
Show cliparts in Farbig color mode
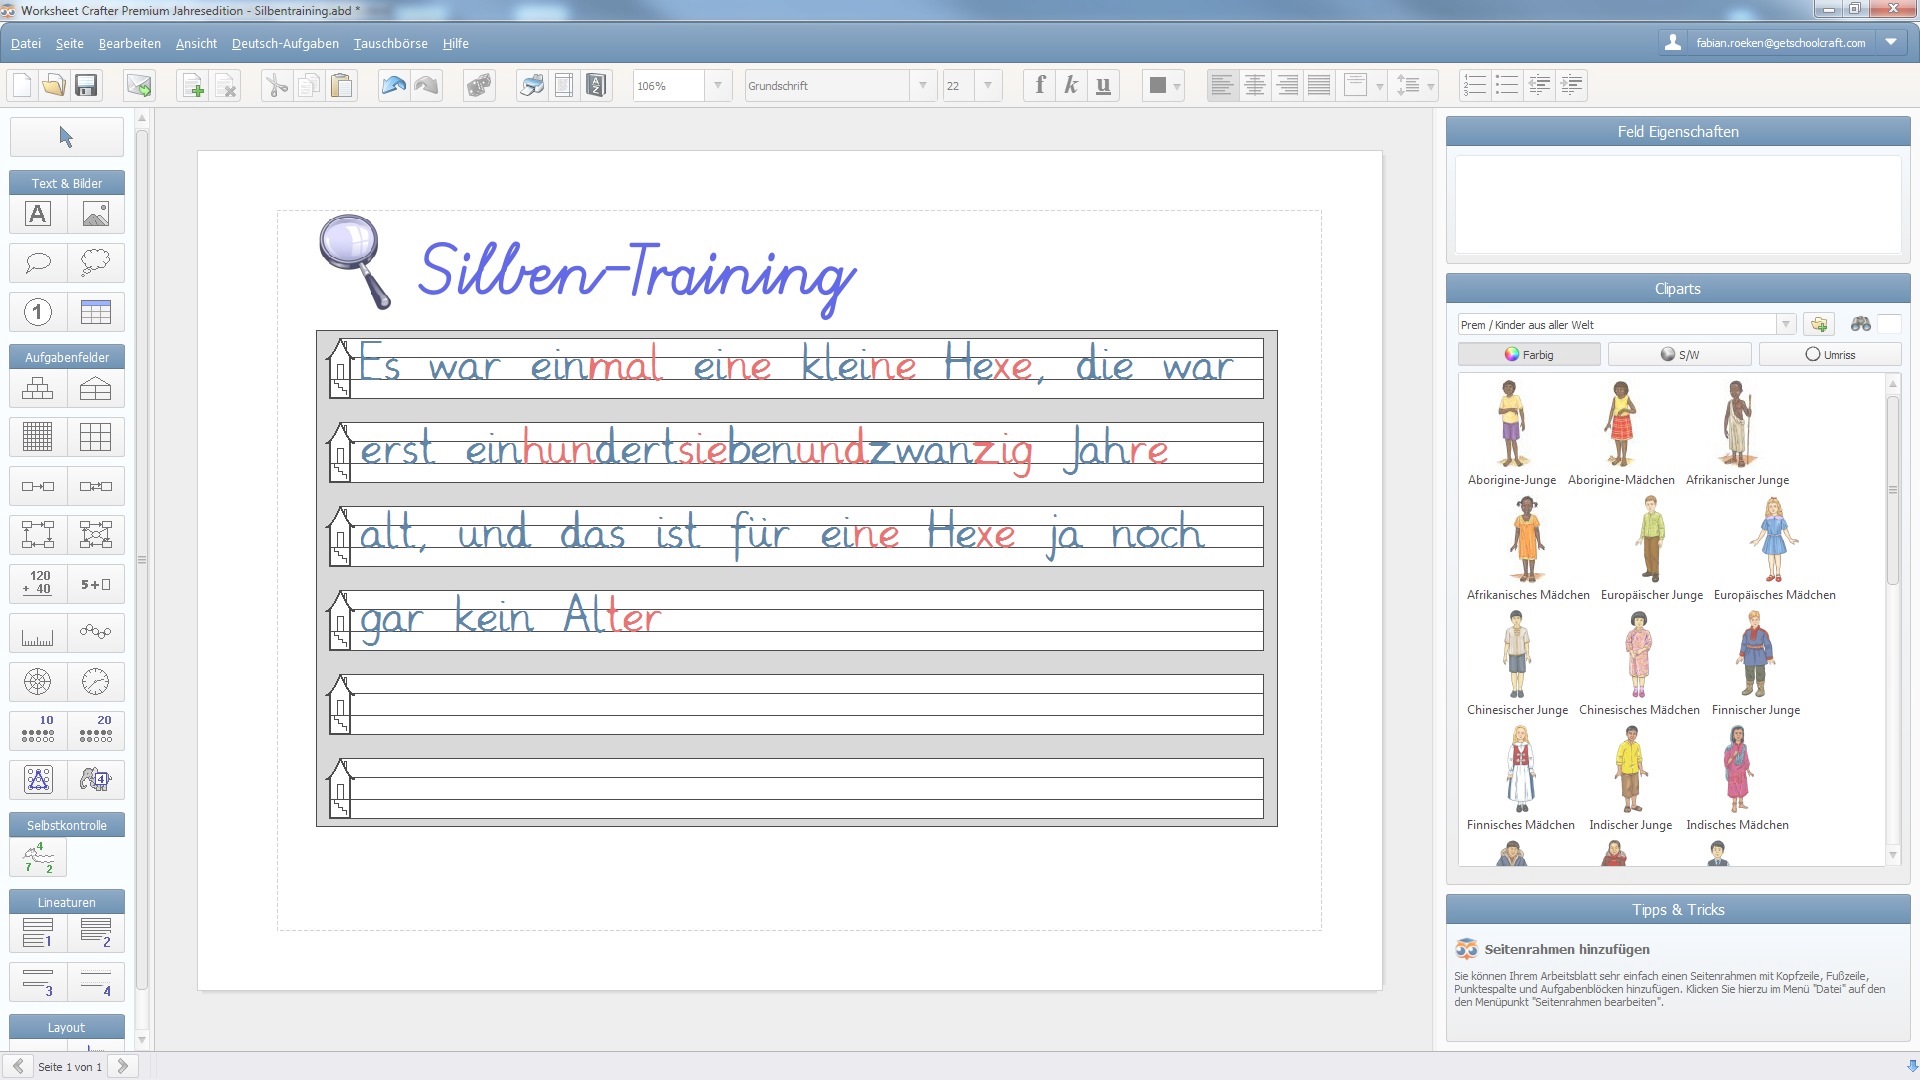click(x=1529, y=355)
